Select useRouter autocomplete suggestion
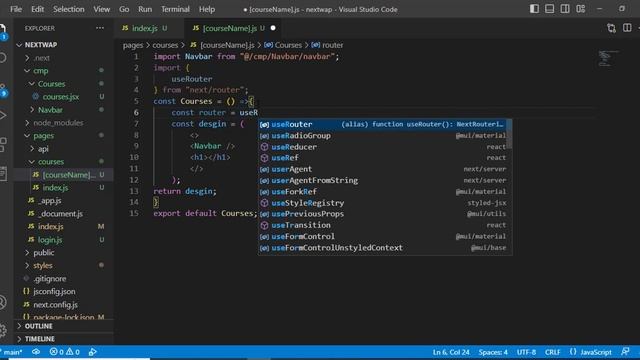Image resolution: width=640 pixels, height=360 pixels. (x=383, y=124)
